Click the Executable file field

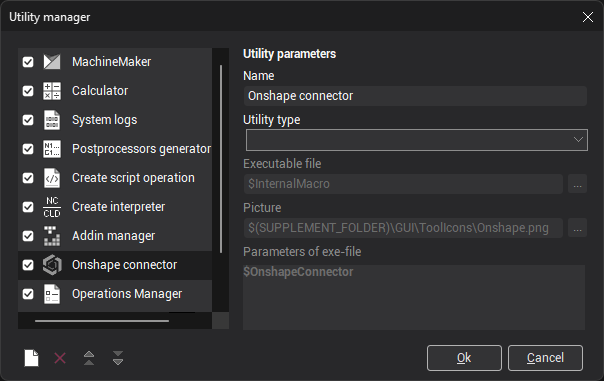tap(403, 184)
